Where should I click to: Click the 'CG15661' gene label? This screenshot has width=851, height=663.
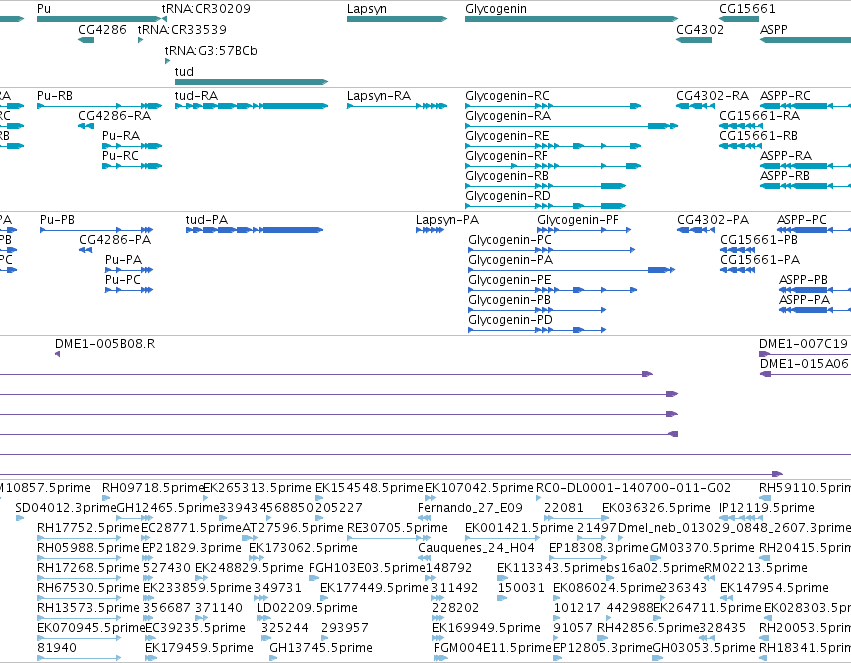point(747,9)
